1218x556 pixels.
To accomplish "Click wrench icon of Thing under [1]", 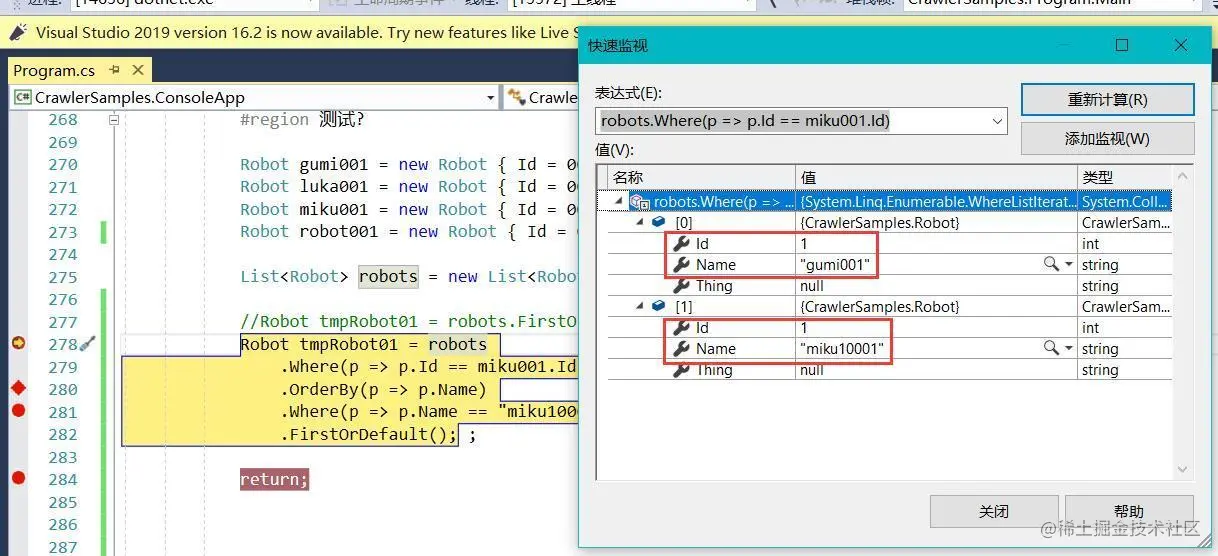I will click(x=683, y=369).
